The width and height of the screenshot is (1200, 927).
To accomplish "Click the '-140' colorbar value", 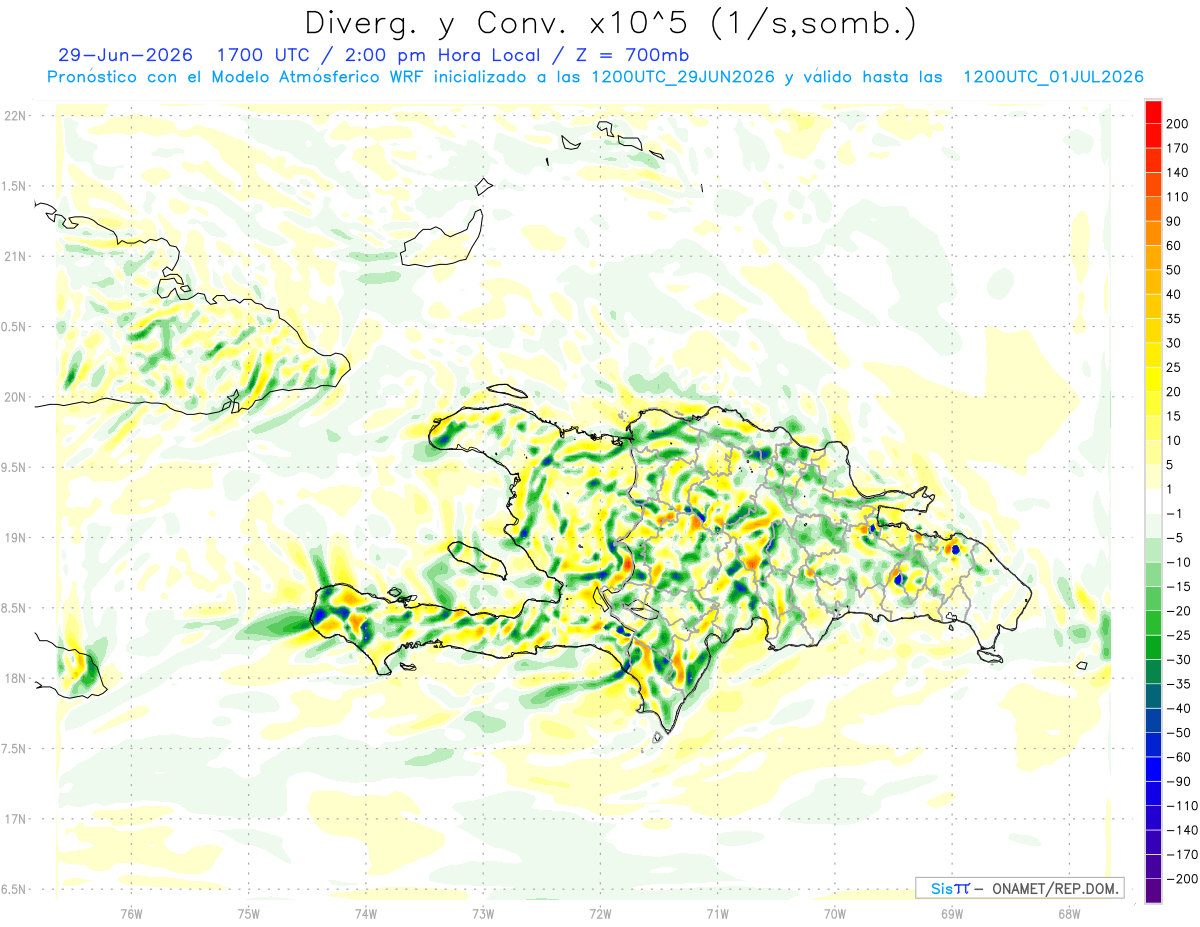I will click(1181, 830).
